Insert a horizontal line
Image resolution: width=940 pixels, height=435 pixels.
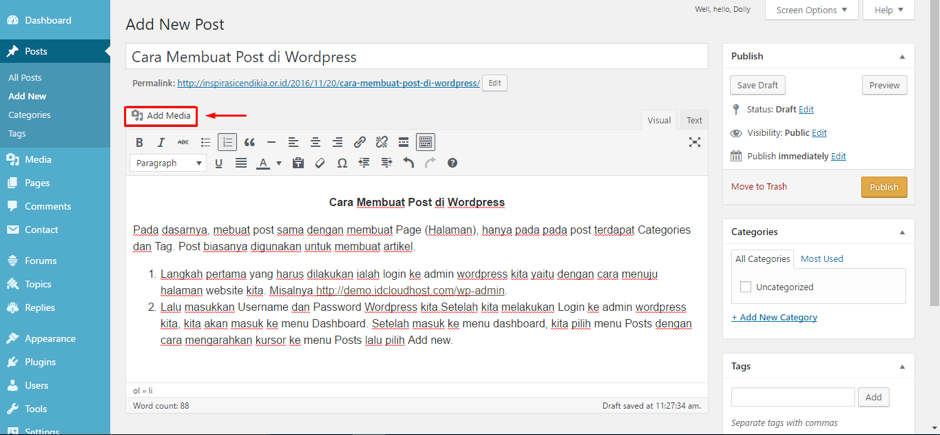click(272, 143)
